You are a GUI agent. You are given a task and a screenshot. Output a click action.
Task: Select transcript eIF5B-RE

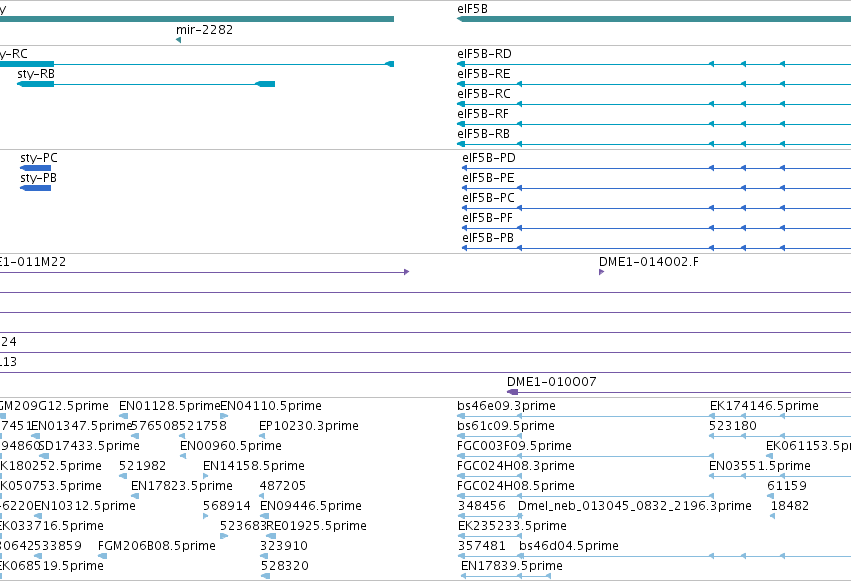click(484, 74)
